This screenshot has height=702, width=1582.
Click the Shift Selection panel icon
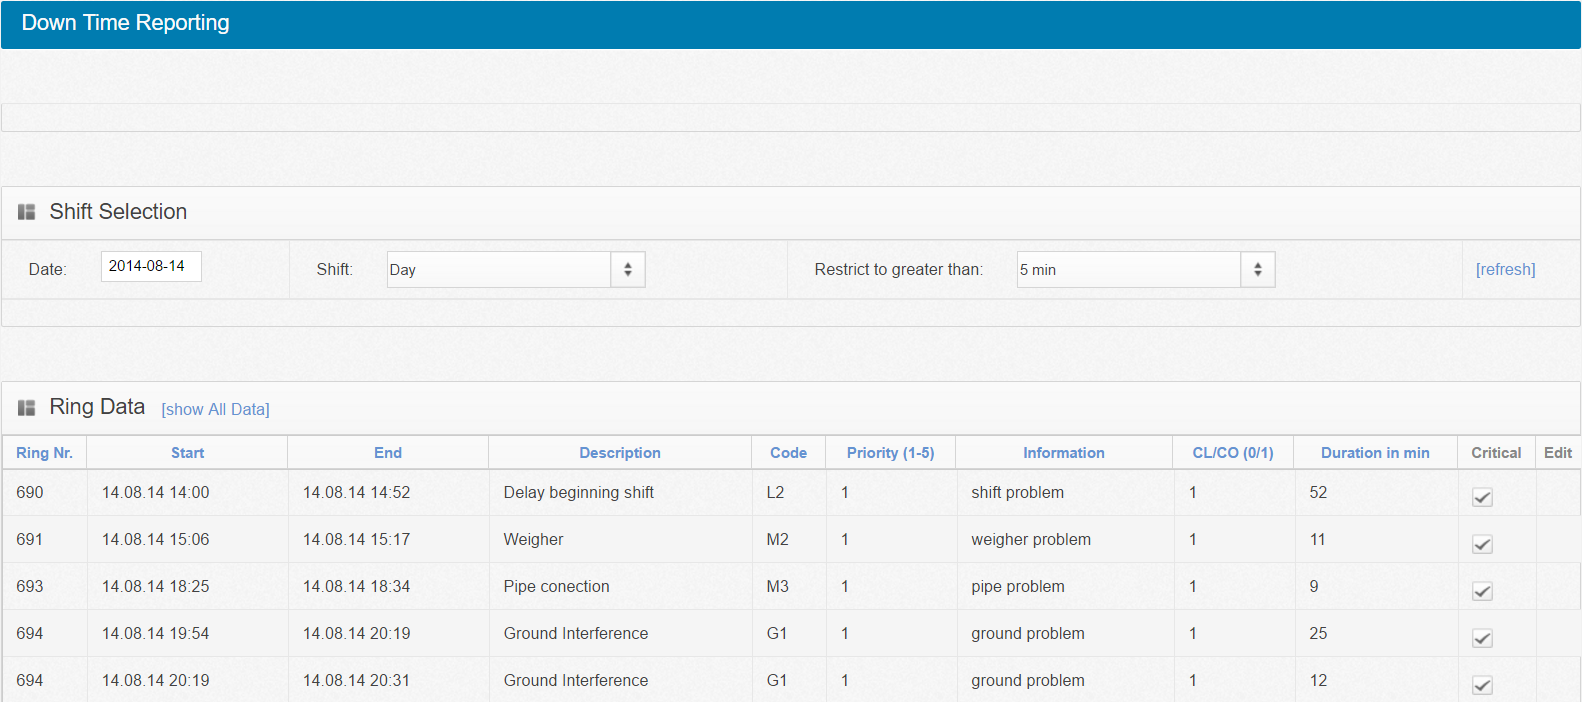tap(27, 212)
